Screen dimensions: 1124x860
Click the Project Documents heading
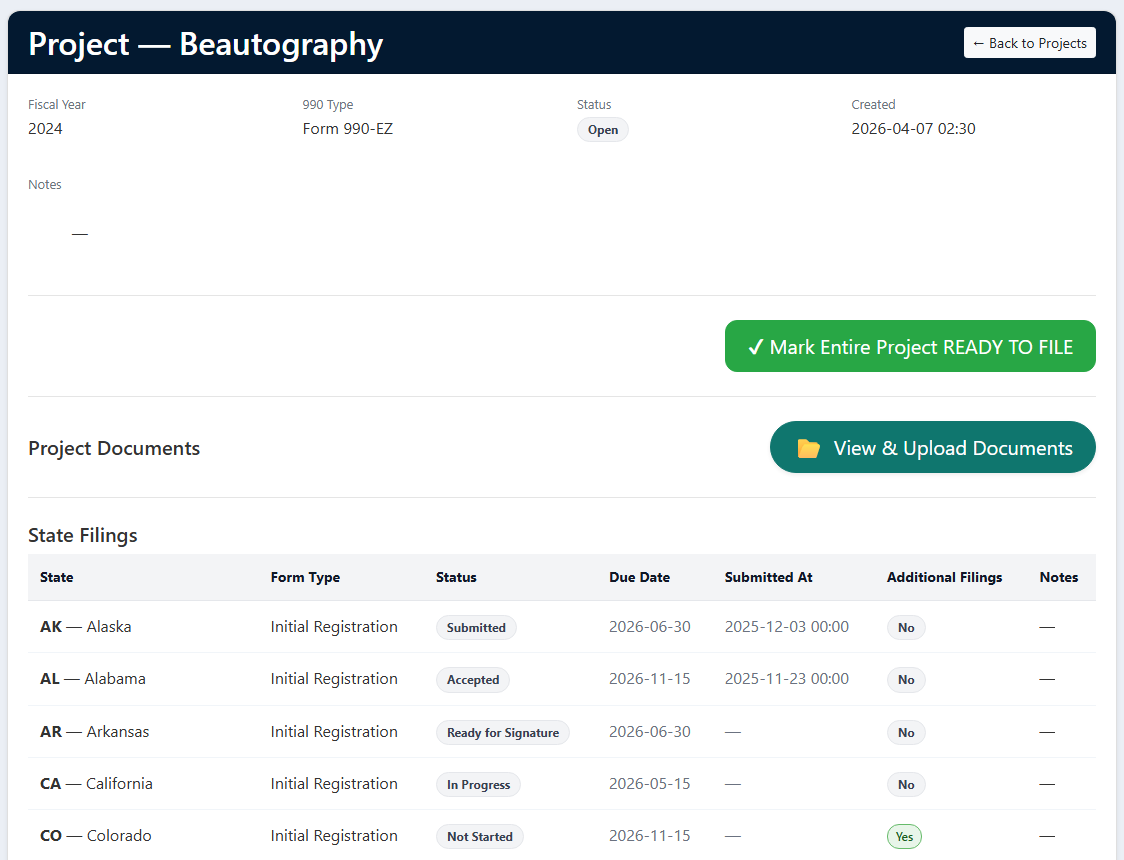click(x=114, y=449)
